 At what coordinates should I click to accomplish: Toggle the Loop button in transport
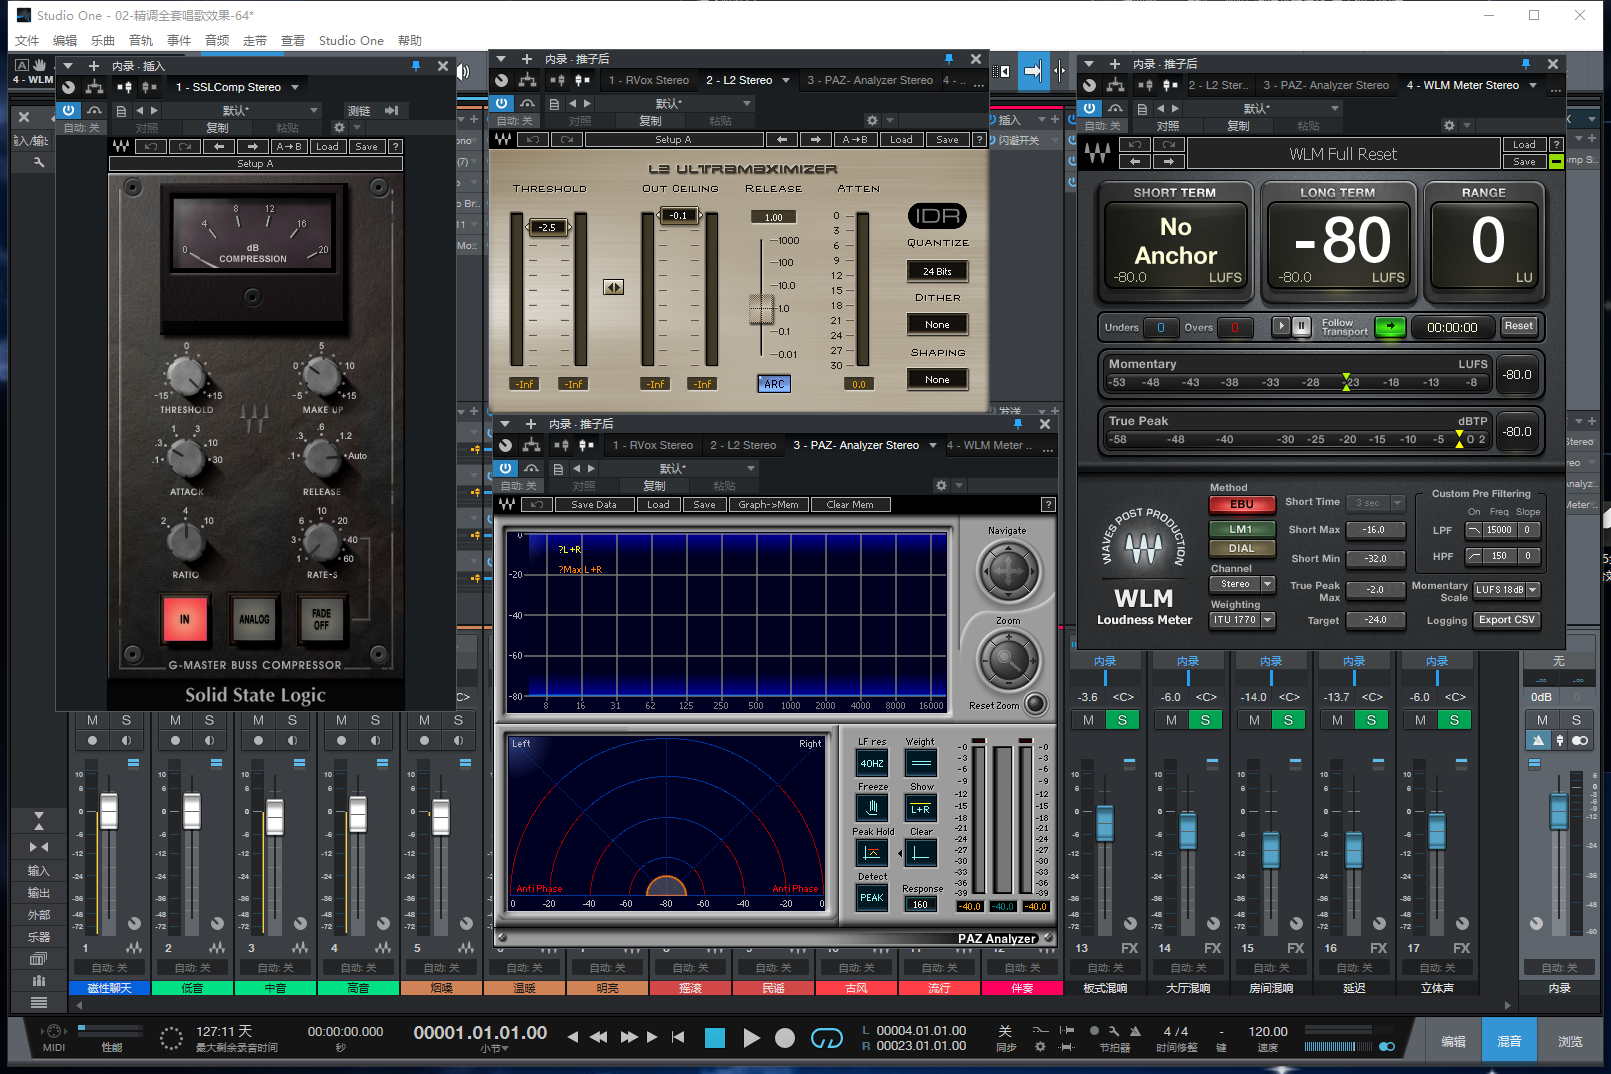tap(826, 1038)
